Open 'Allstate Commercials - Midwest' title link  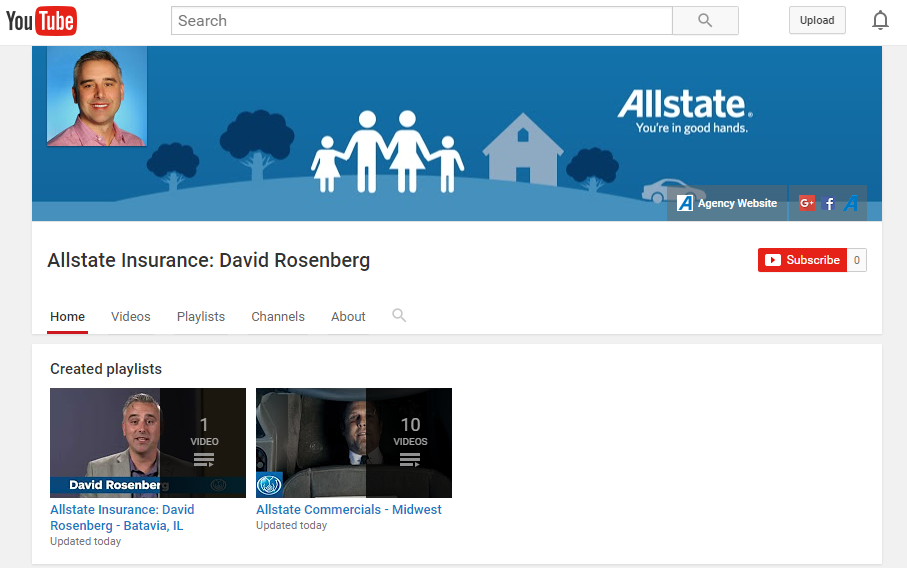pyautogui.click(x=349, y=510)
